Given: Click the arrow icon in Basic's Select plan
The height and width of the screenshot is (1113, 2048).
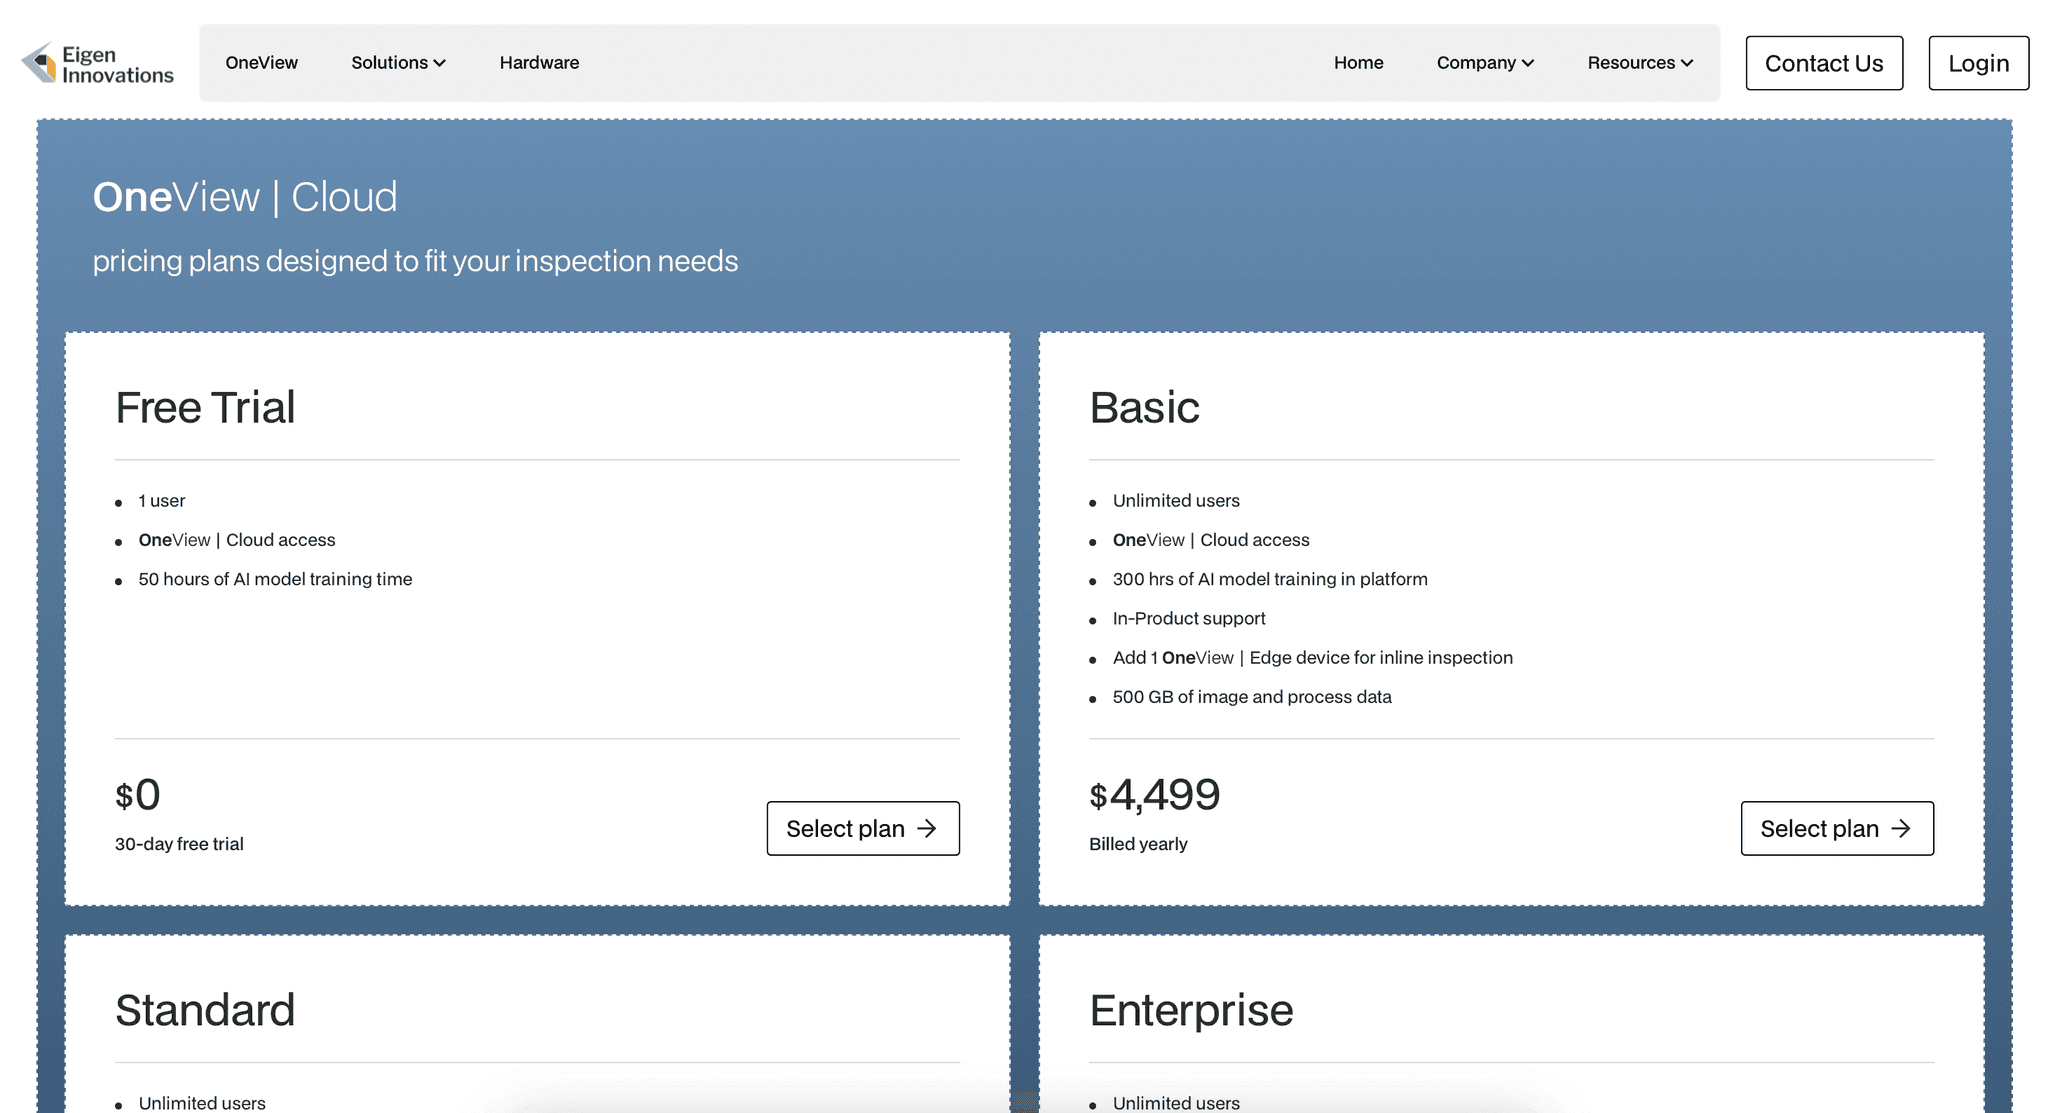Looking at the screenshot, I should (1902, 828).
